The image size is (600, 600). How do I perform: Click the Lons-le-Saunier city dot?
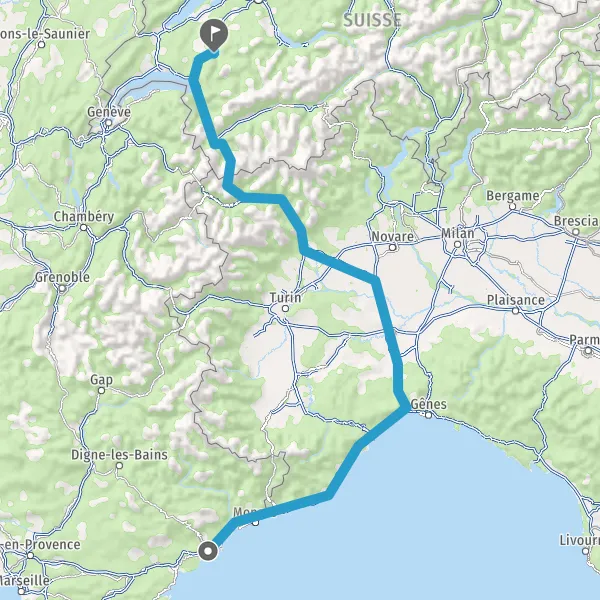pyautogui.click(x=41, y=44)
